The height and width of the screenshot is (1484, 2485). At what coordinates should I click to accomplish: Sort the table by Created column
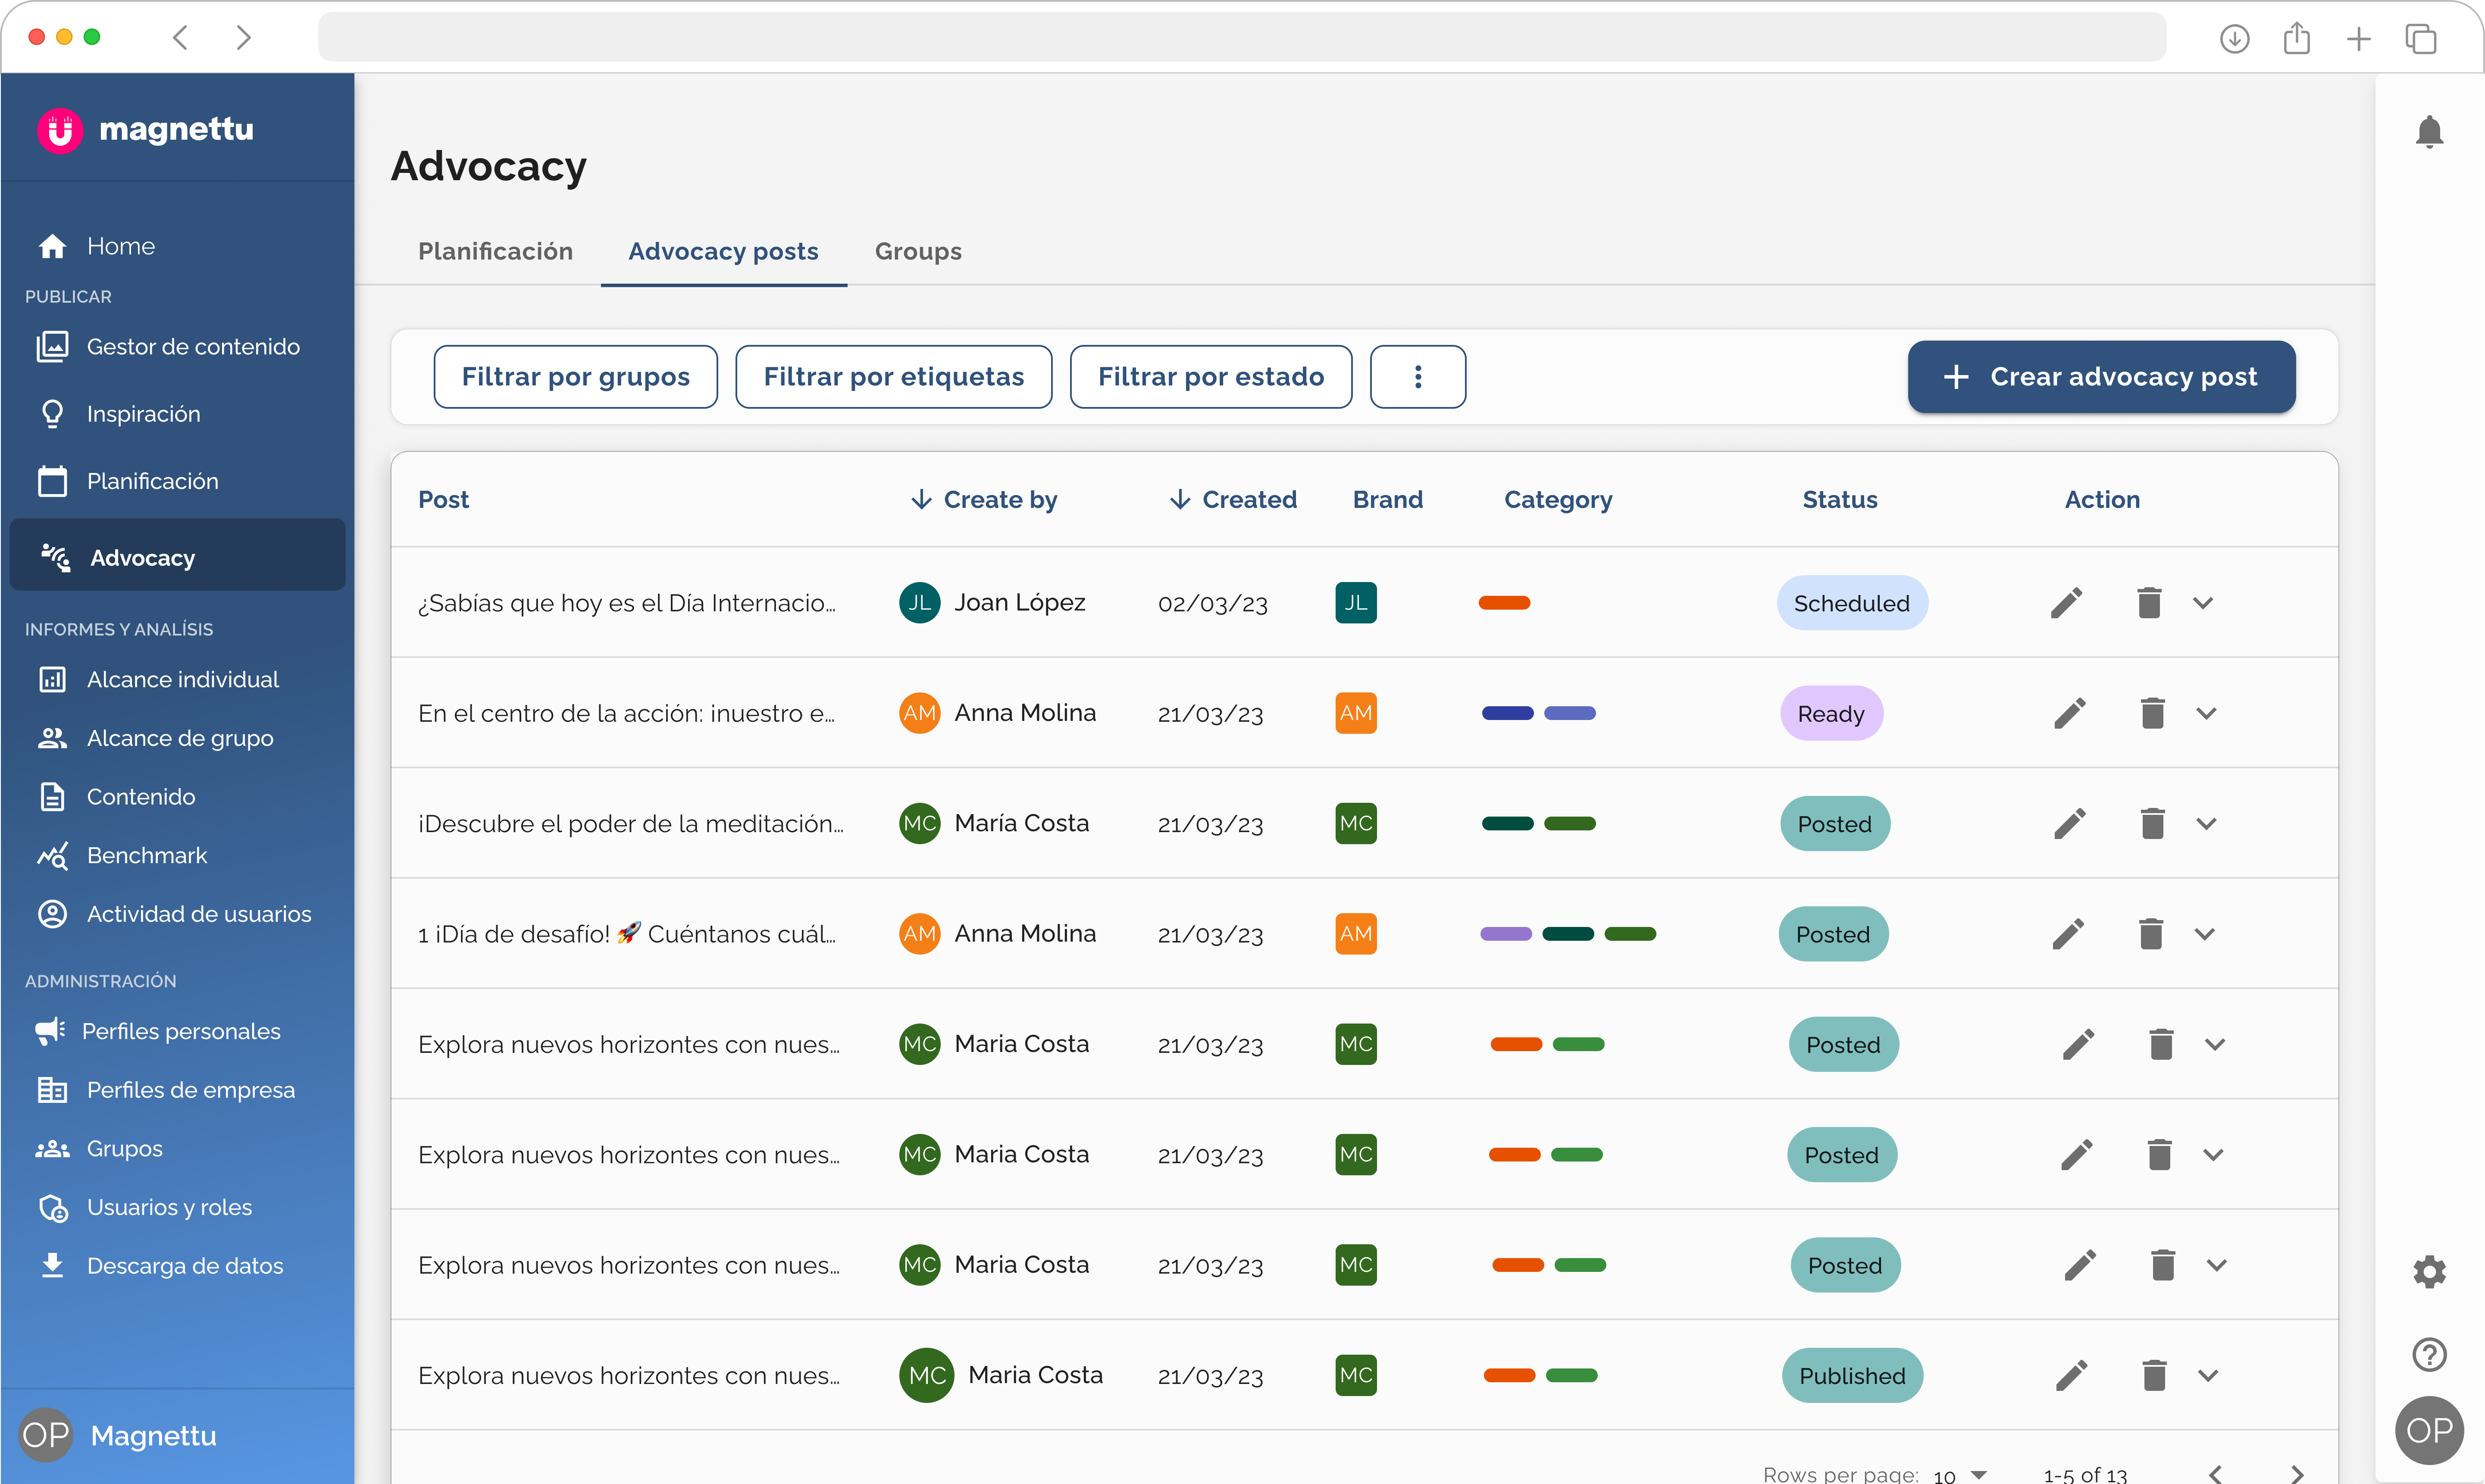(x=1232, y=499)
